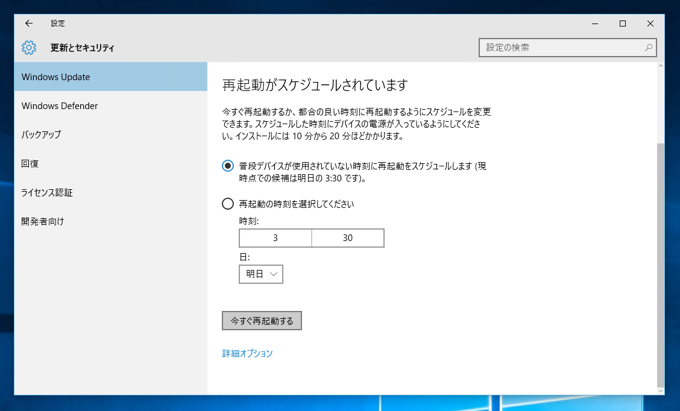Open the 開発者向け section

(111, 221)
